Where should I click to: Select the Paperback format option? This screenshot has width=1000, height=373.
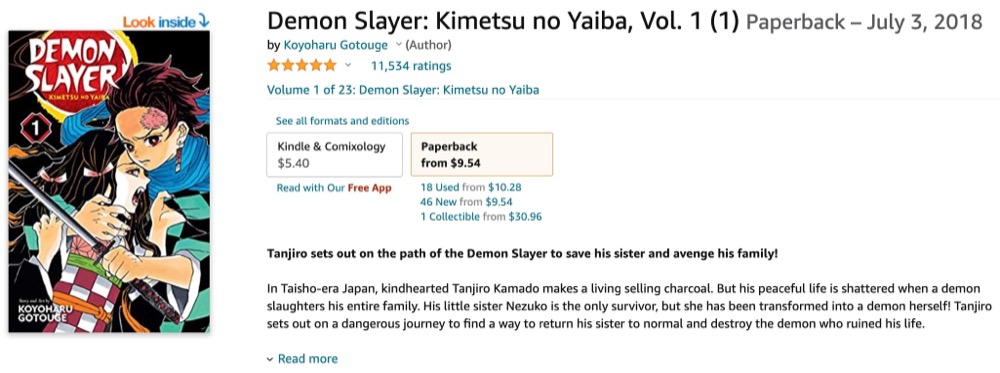[482, 154]
